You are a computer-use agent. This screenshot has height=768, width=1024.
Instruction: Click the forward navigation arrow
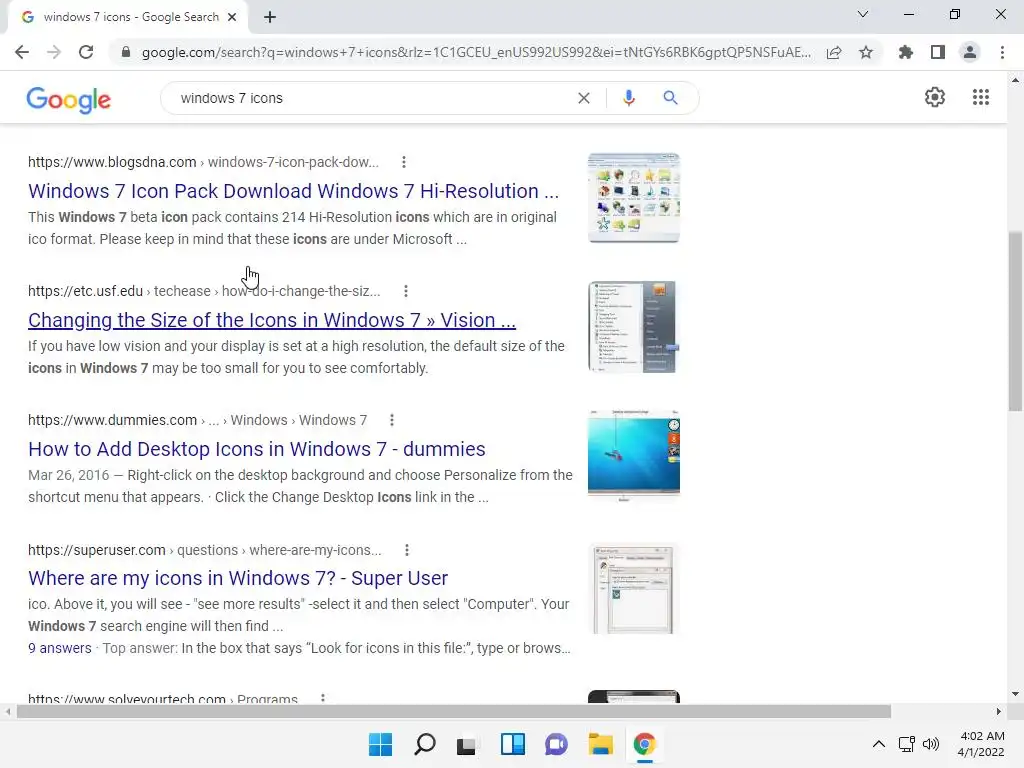(x=54, y=52)
